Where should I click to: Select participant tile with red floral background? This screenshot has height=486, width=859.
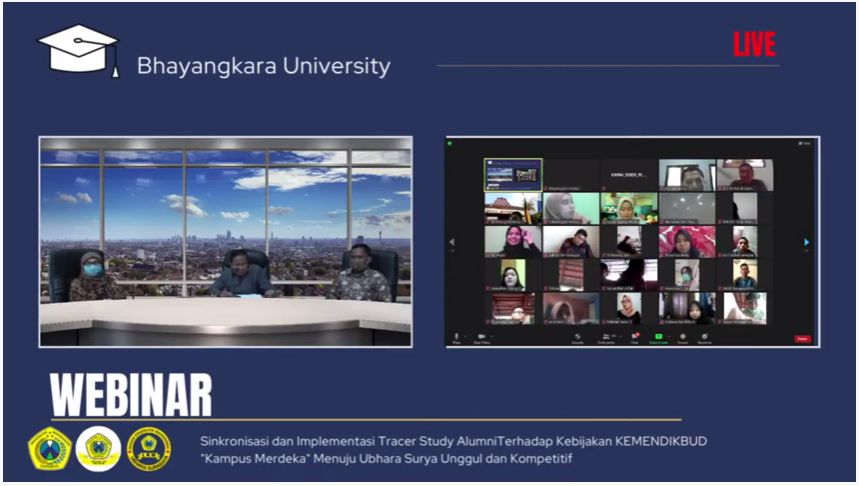click(687, 242)
